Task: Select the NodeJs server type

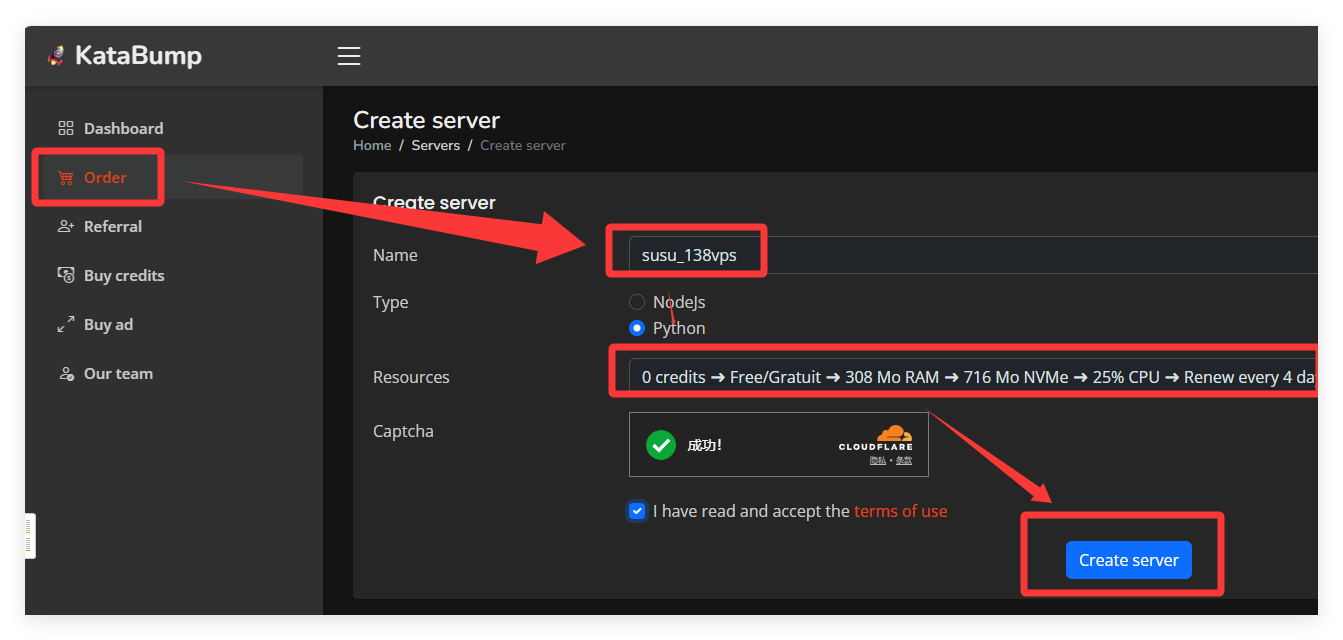Action: pyautogui.click(x=637, y=302)
